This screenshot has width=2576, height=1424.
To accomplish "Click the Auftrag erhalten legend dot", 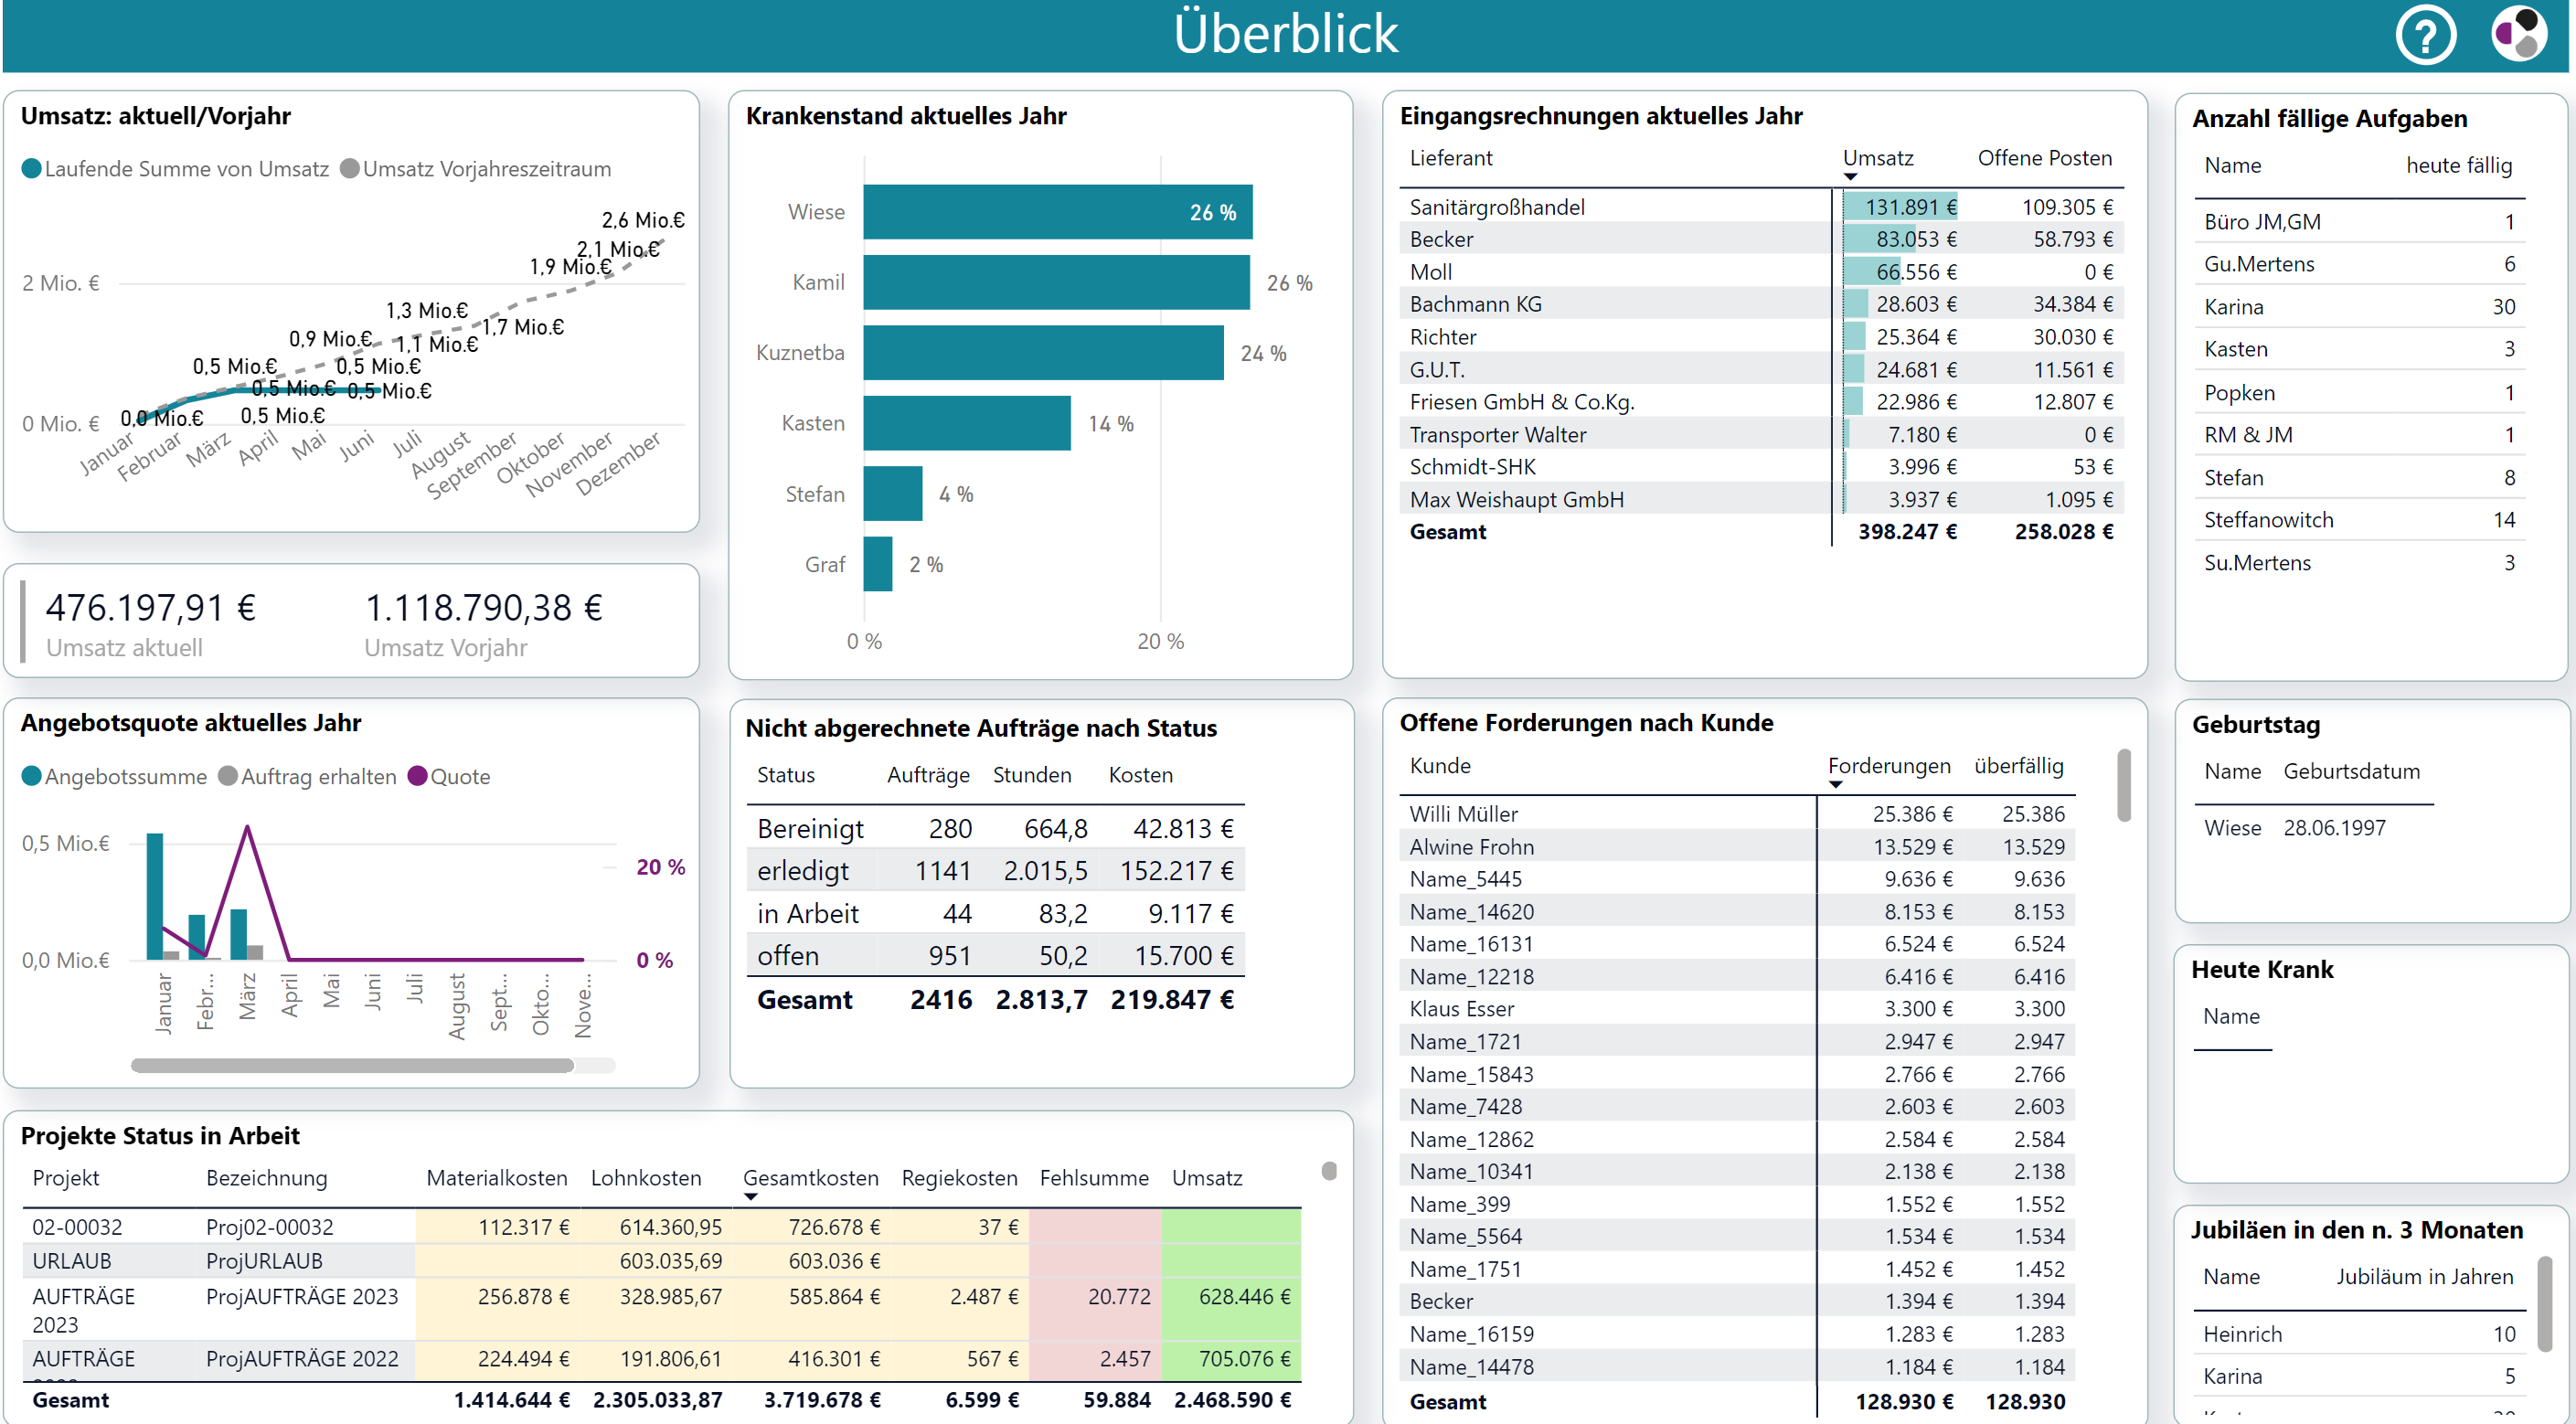I will coord(228,776).
